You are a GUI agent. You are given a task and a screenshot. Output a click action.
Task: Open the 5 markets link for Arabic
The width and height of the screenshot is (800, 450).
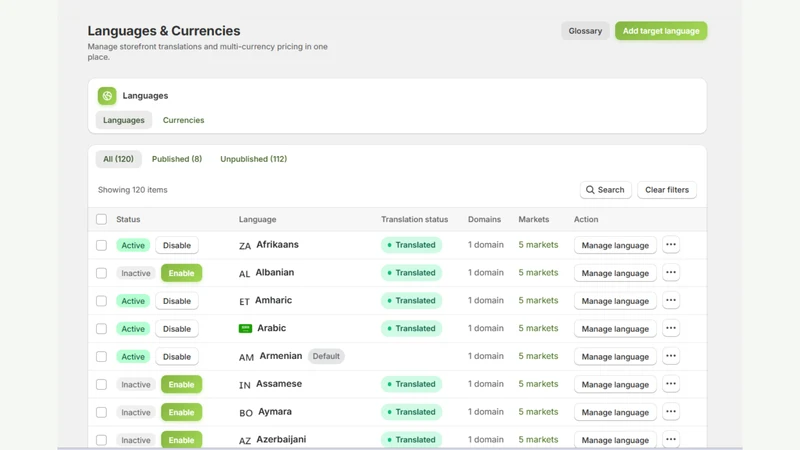pyautogui.click(x=538, y=328)
